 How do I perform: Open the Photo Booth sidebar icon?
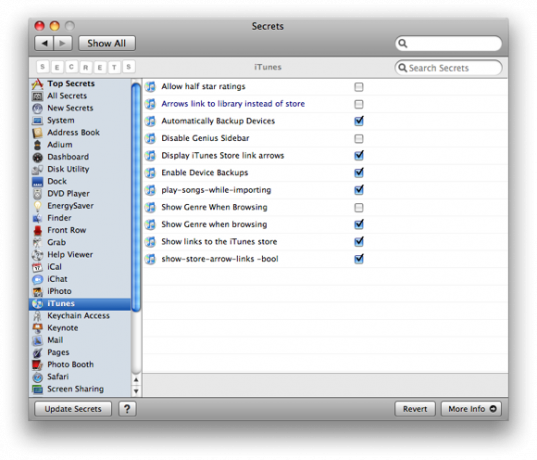(37, 365)
